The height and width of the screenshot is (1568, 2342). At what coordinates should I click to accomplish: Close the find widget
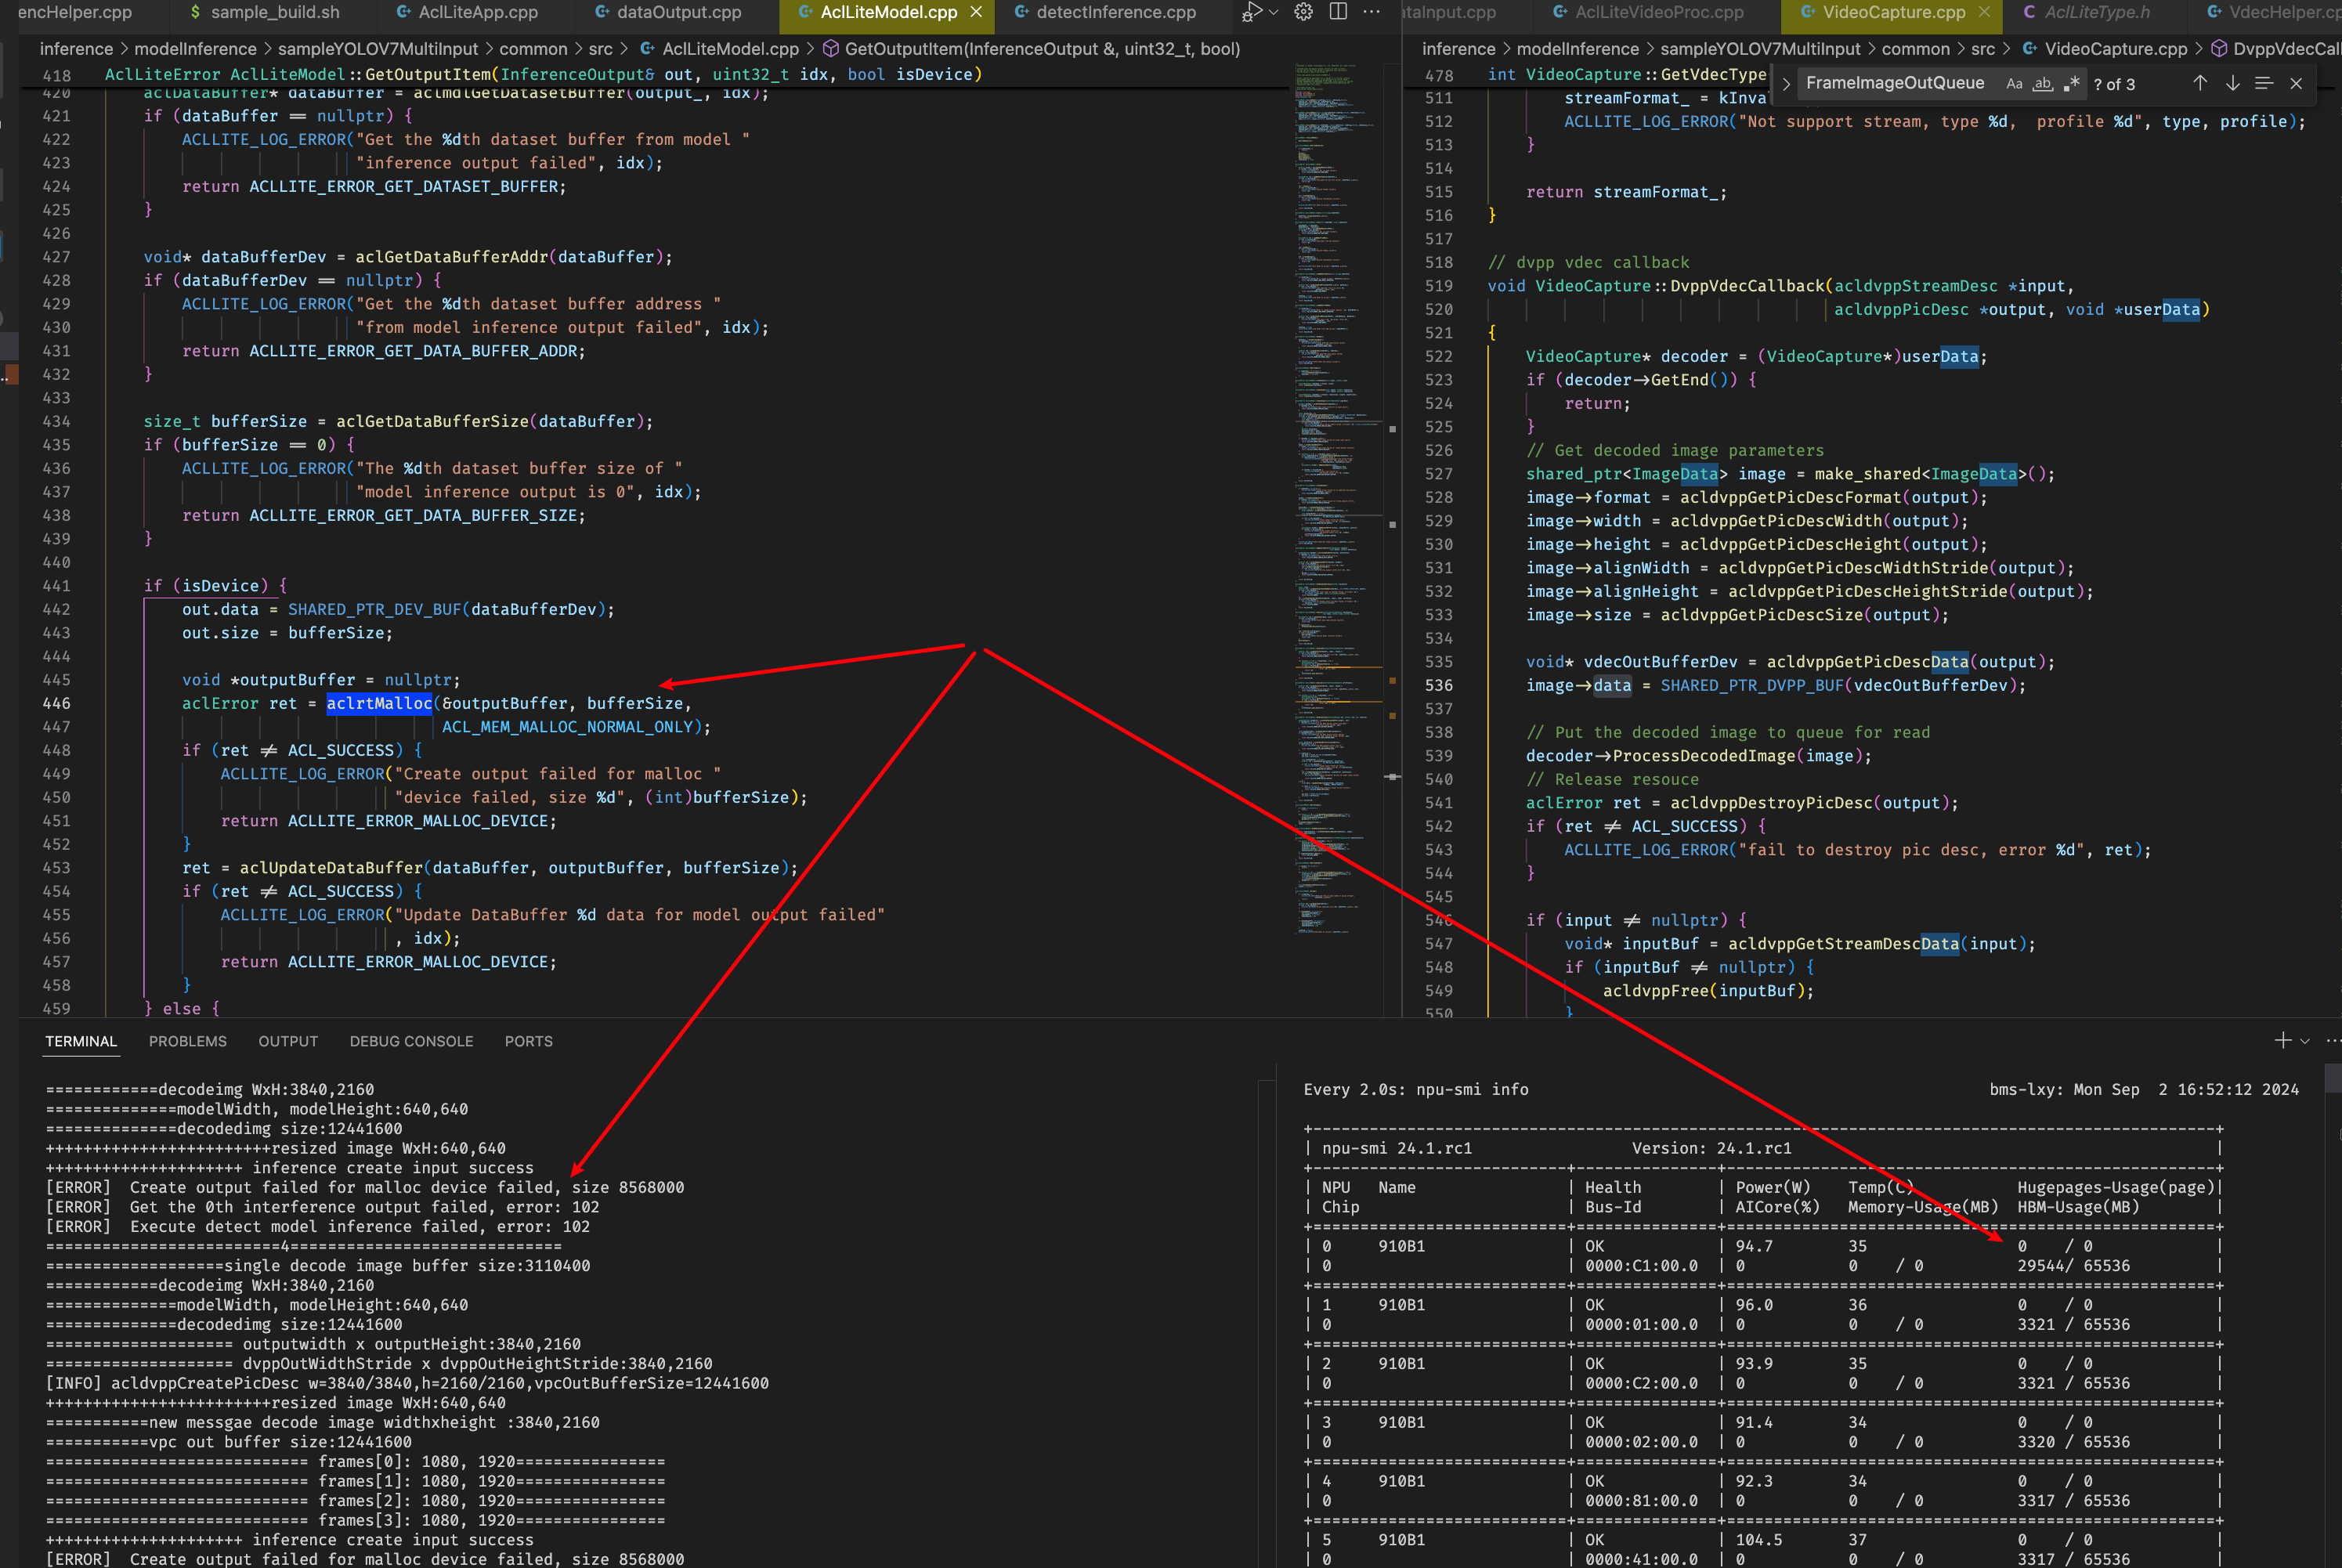(x=2296, y=84)
